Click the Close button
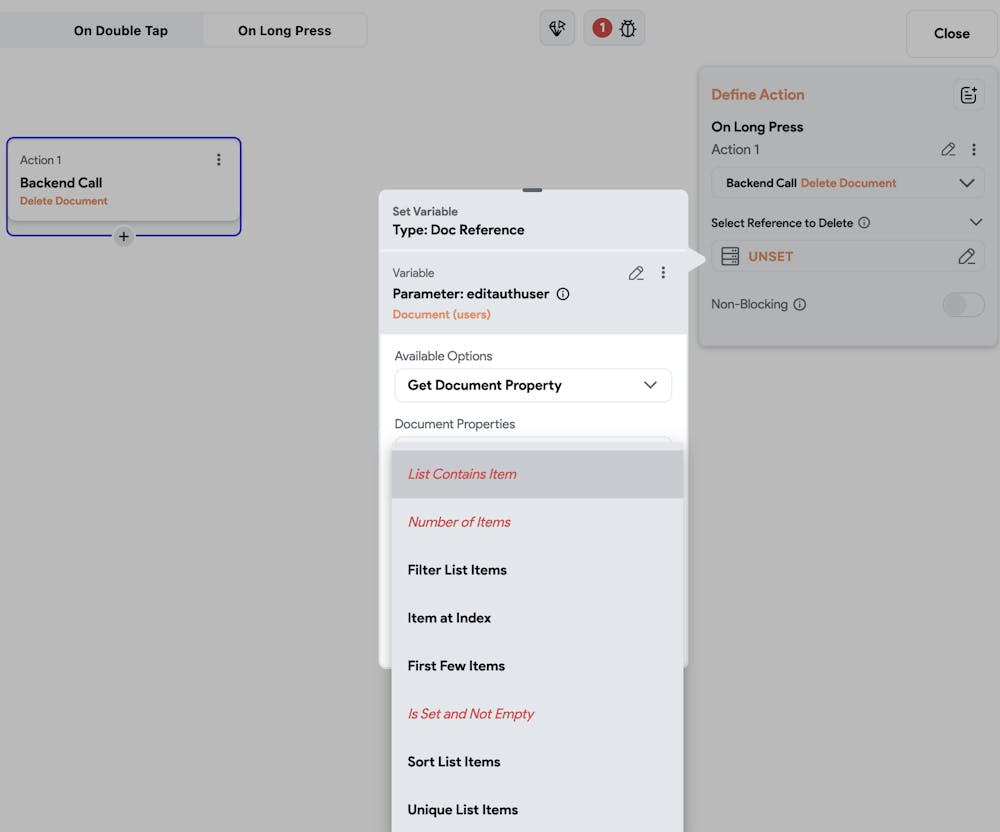 point(951,33)
